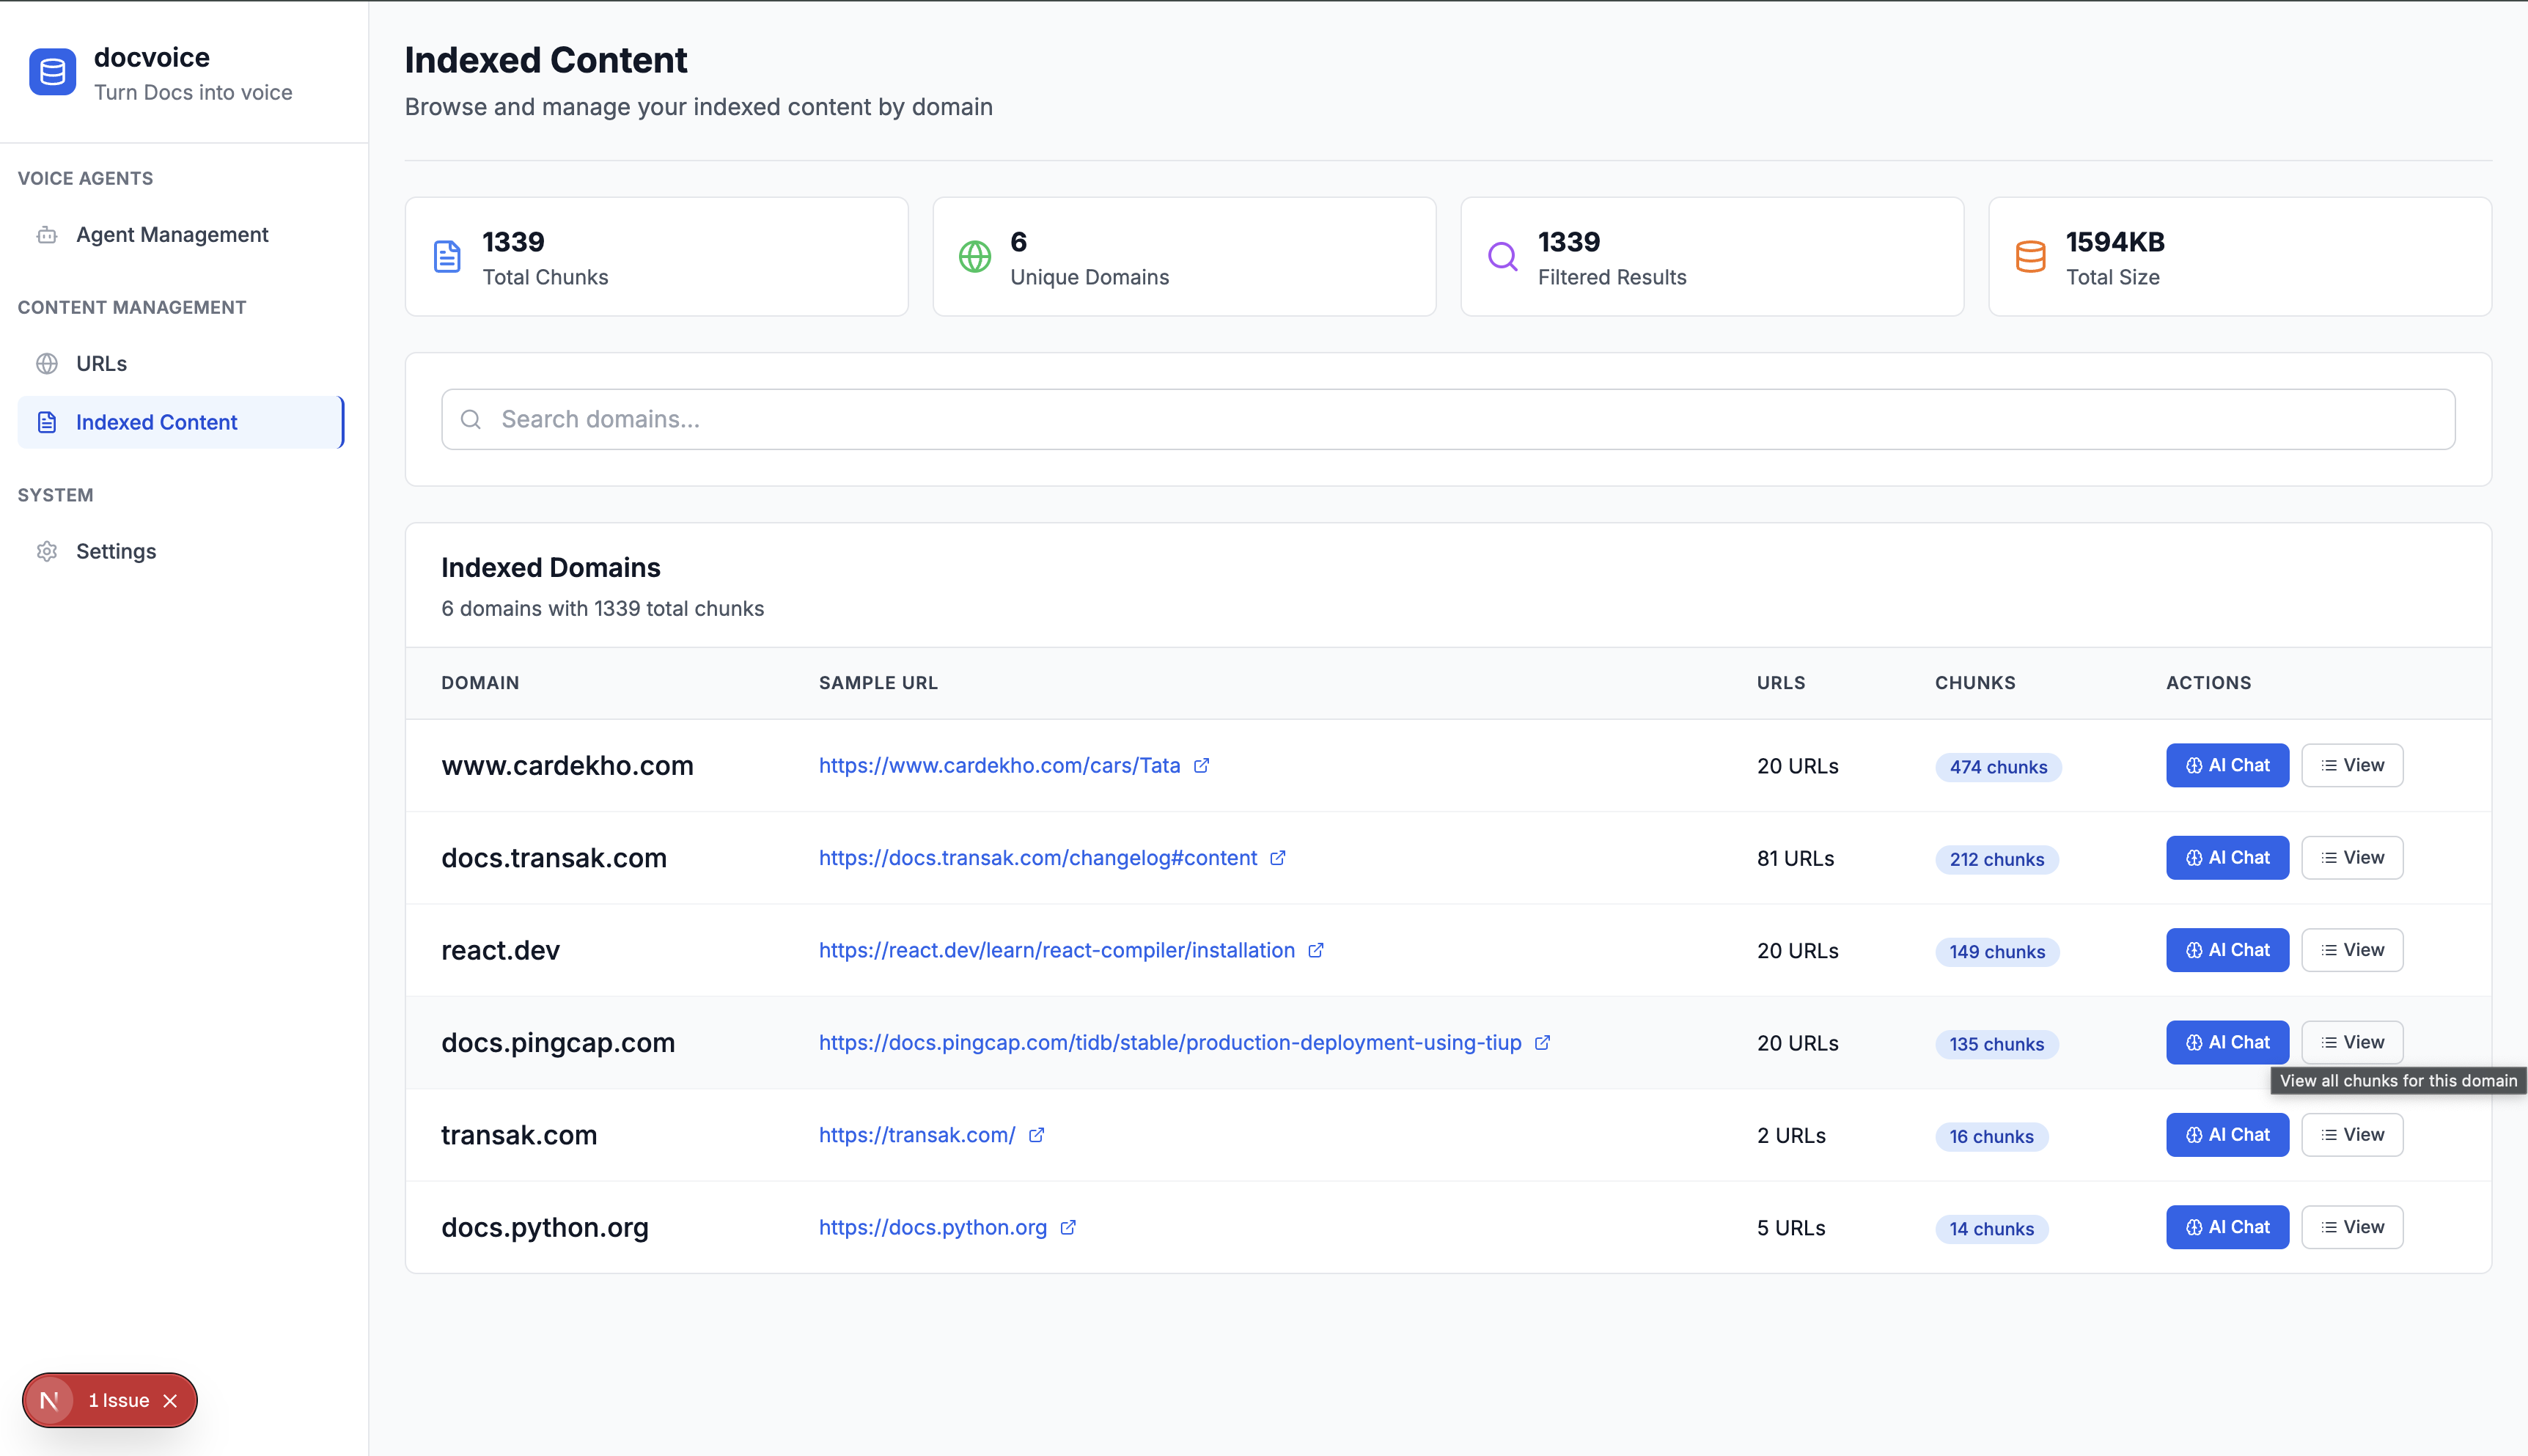
Task: Open the docs.transak.com changelog link
Action: pos(1037,858)
